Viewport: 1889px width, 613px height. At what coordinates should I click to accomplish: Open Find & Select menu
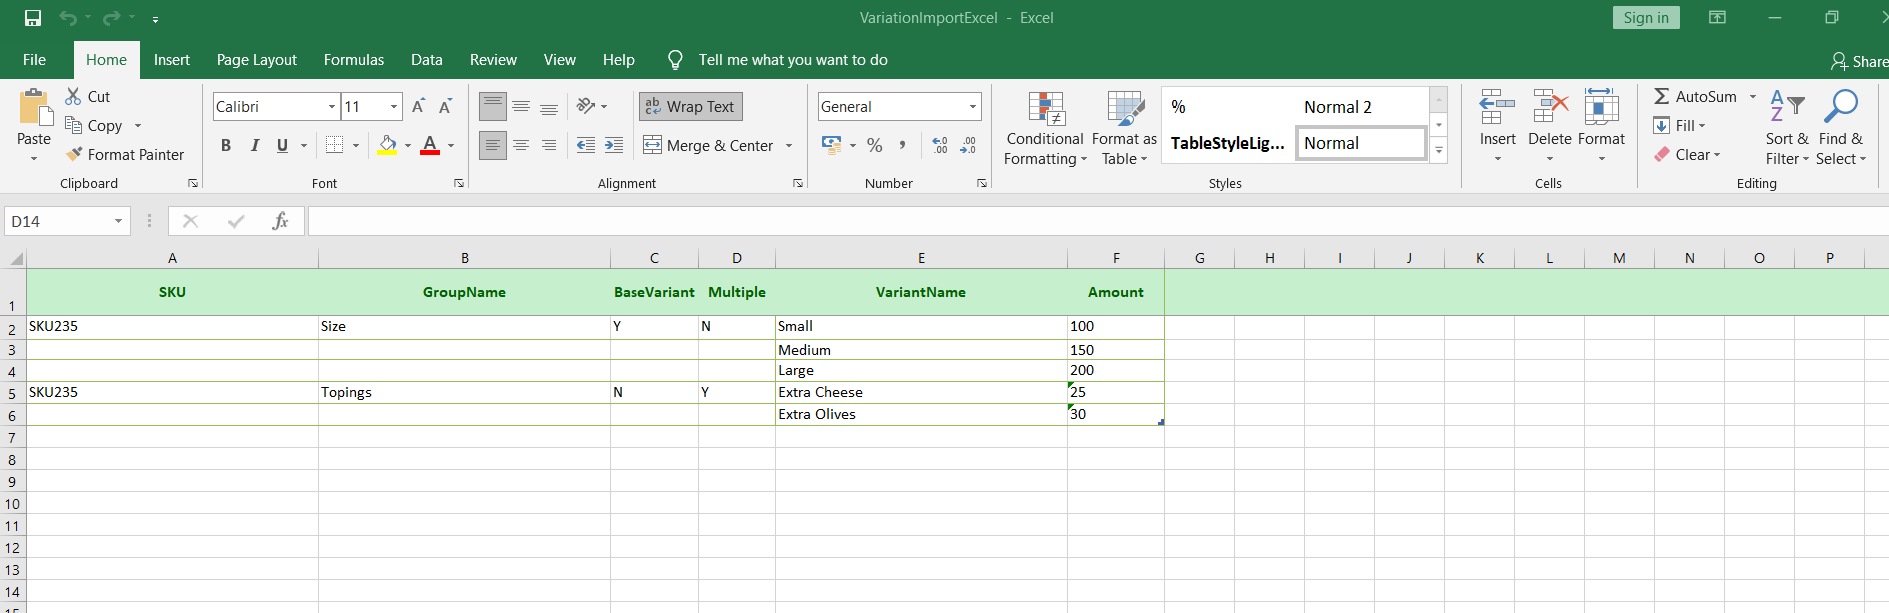point(1841,128)
